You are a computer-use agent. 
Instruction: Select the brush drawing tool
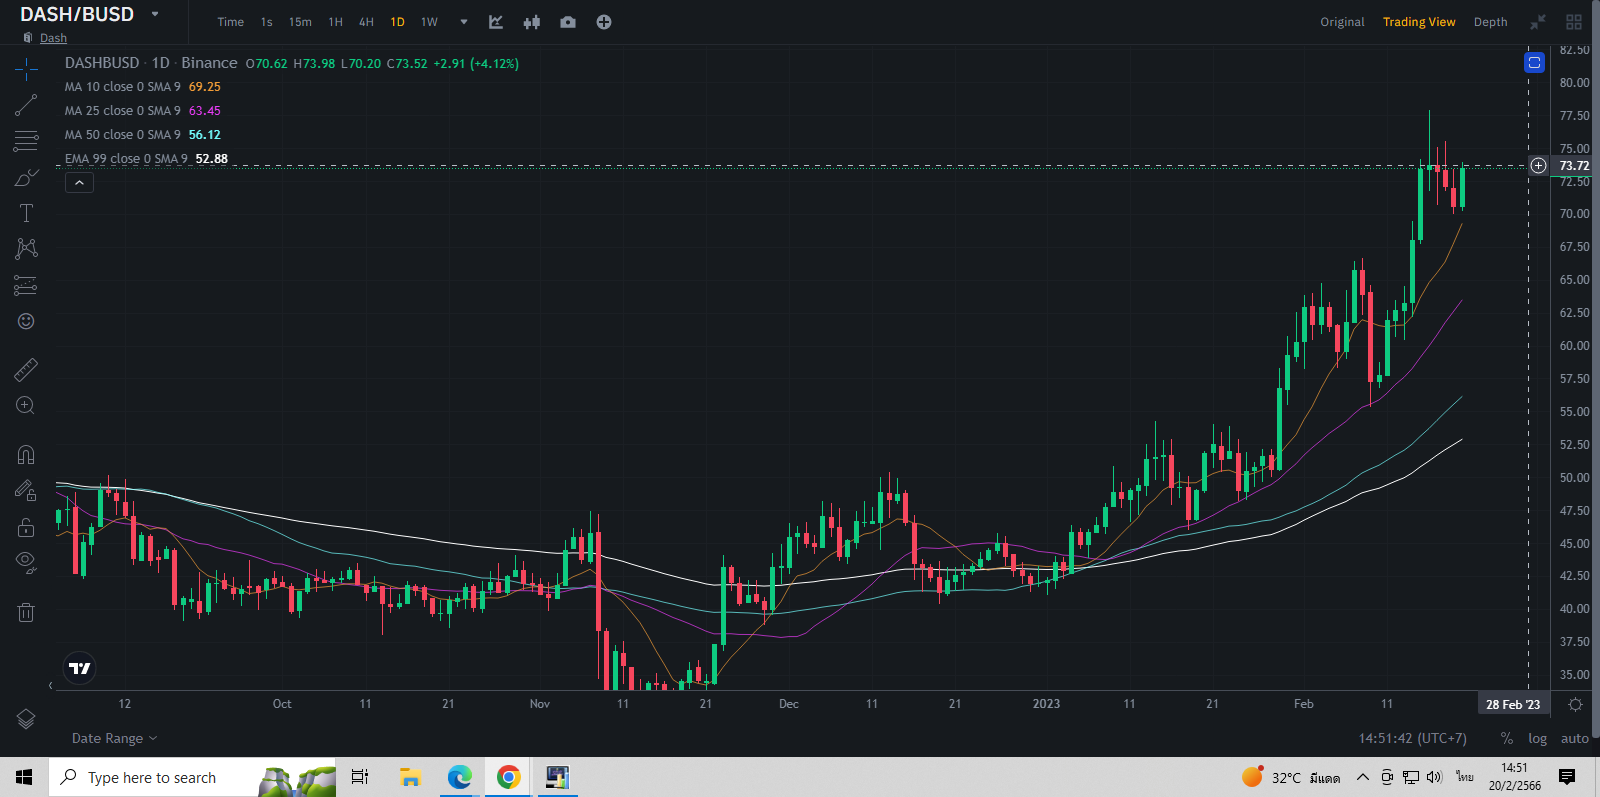point(26,178)
